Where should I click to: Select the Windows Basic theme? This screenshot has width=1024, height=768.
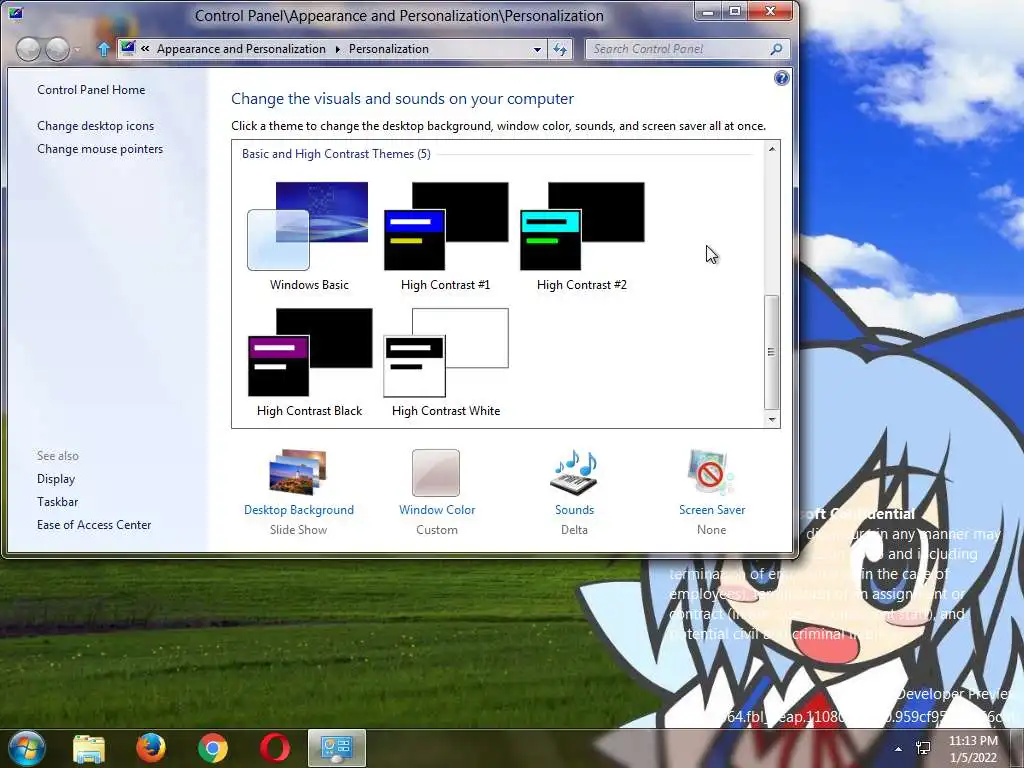[308, 236]
